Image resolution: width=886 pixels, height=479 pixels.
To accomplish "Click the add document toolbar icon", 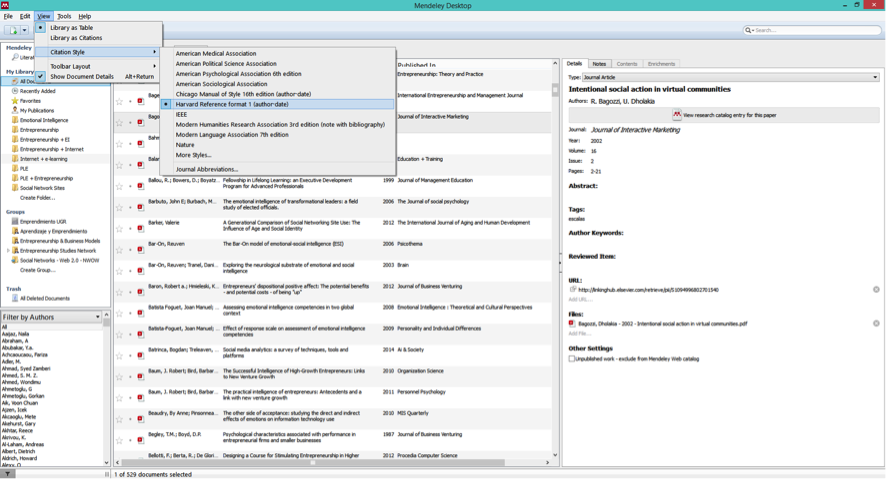I will pyautogui.click(x=12, y=31).
